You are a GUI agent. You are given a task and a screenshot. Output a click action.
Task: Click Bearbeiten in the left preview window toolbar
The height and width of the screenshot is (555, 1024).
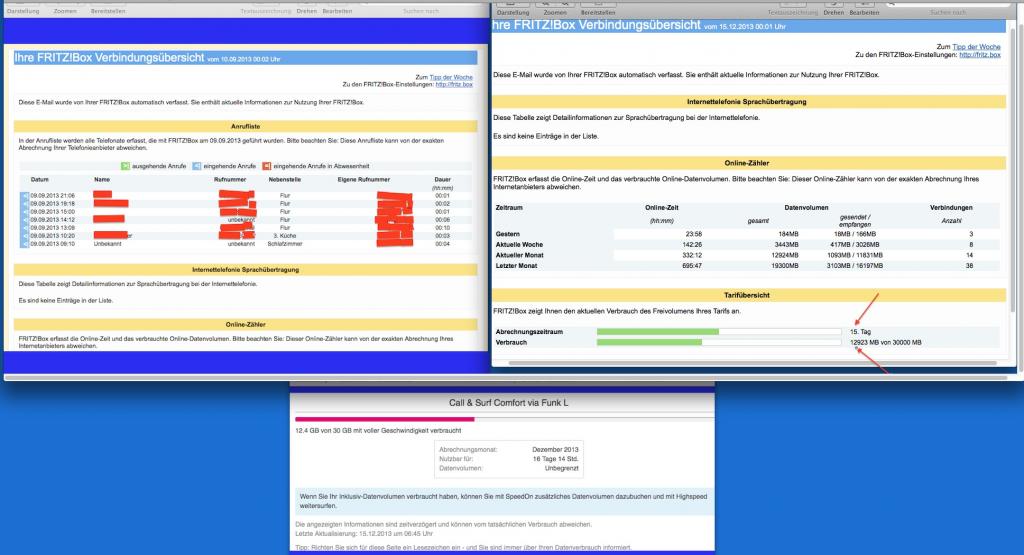[x=337, y=11]
